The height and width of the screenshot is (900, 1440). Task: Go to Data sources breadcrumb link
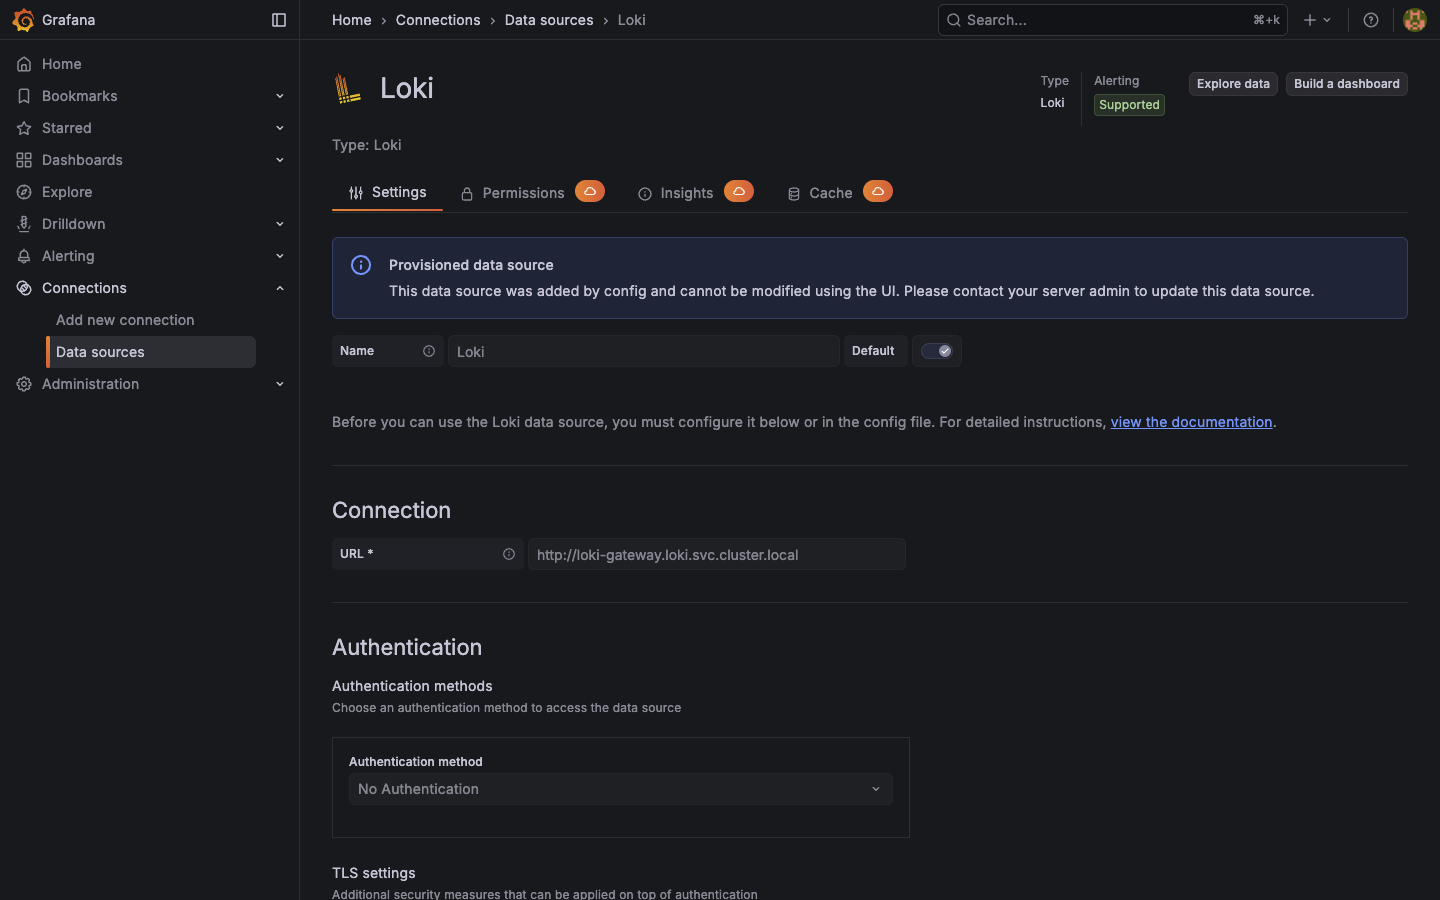[549, 20]
